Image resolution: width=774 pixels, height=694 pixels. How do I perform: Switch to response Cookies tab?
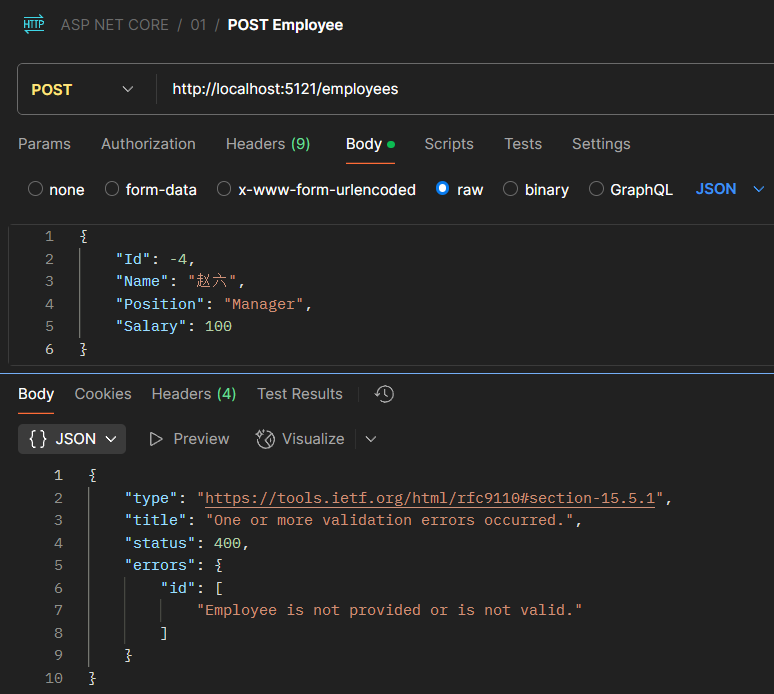click(x=103, y=394)
